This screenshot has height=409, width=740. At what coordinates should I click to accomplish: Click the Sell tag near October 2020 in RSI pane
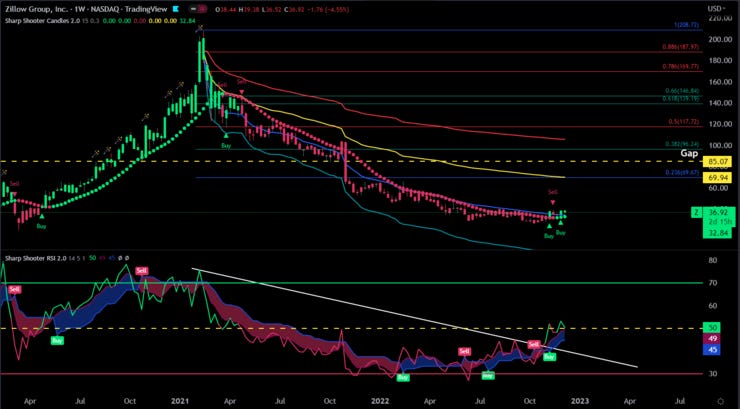click(x=141, y=271)
